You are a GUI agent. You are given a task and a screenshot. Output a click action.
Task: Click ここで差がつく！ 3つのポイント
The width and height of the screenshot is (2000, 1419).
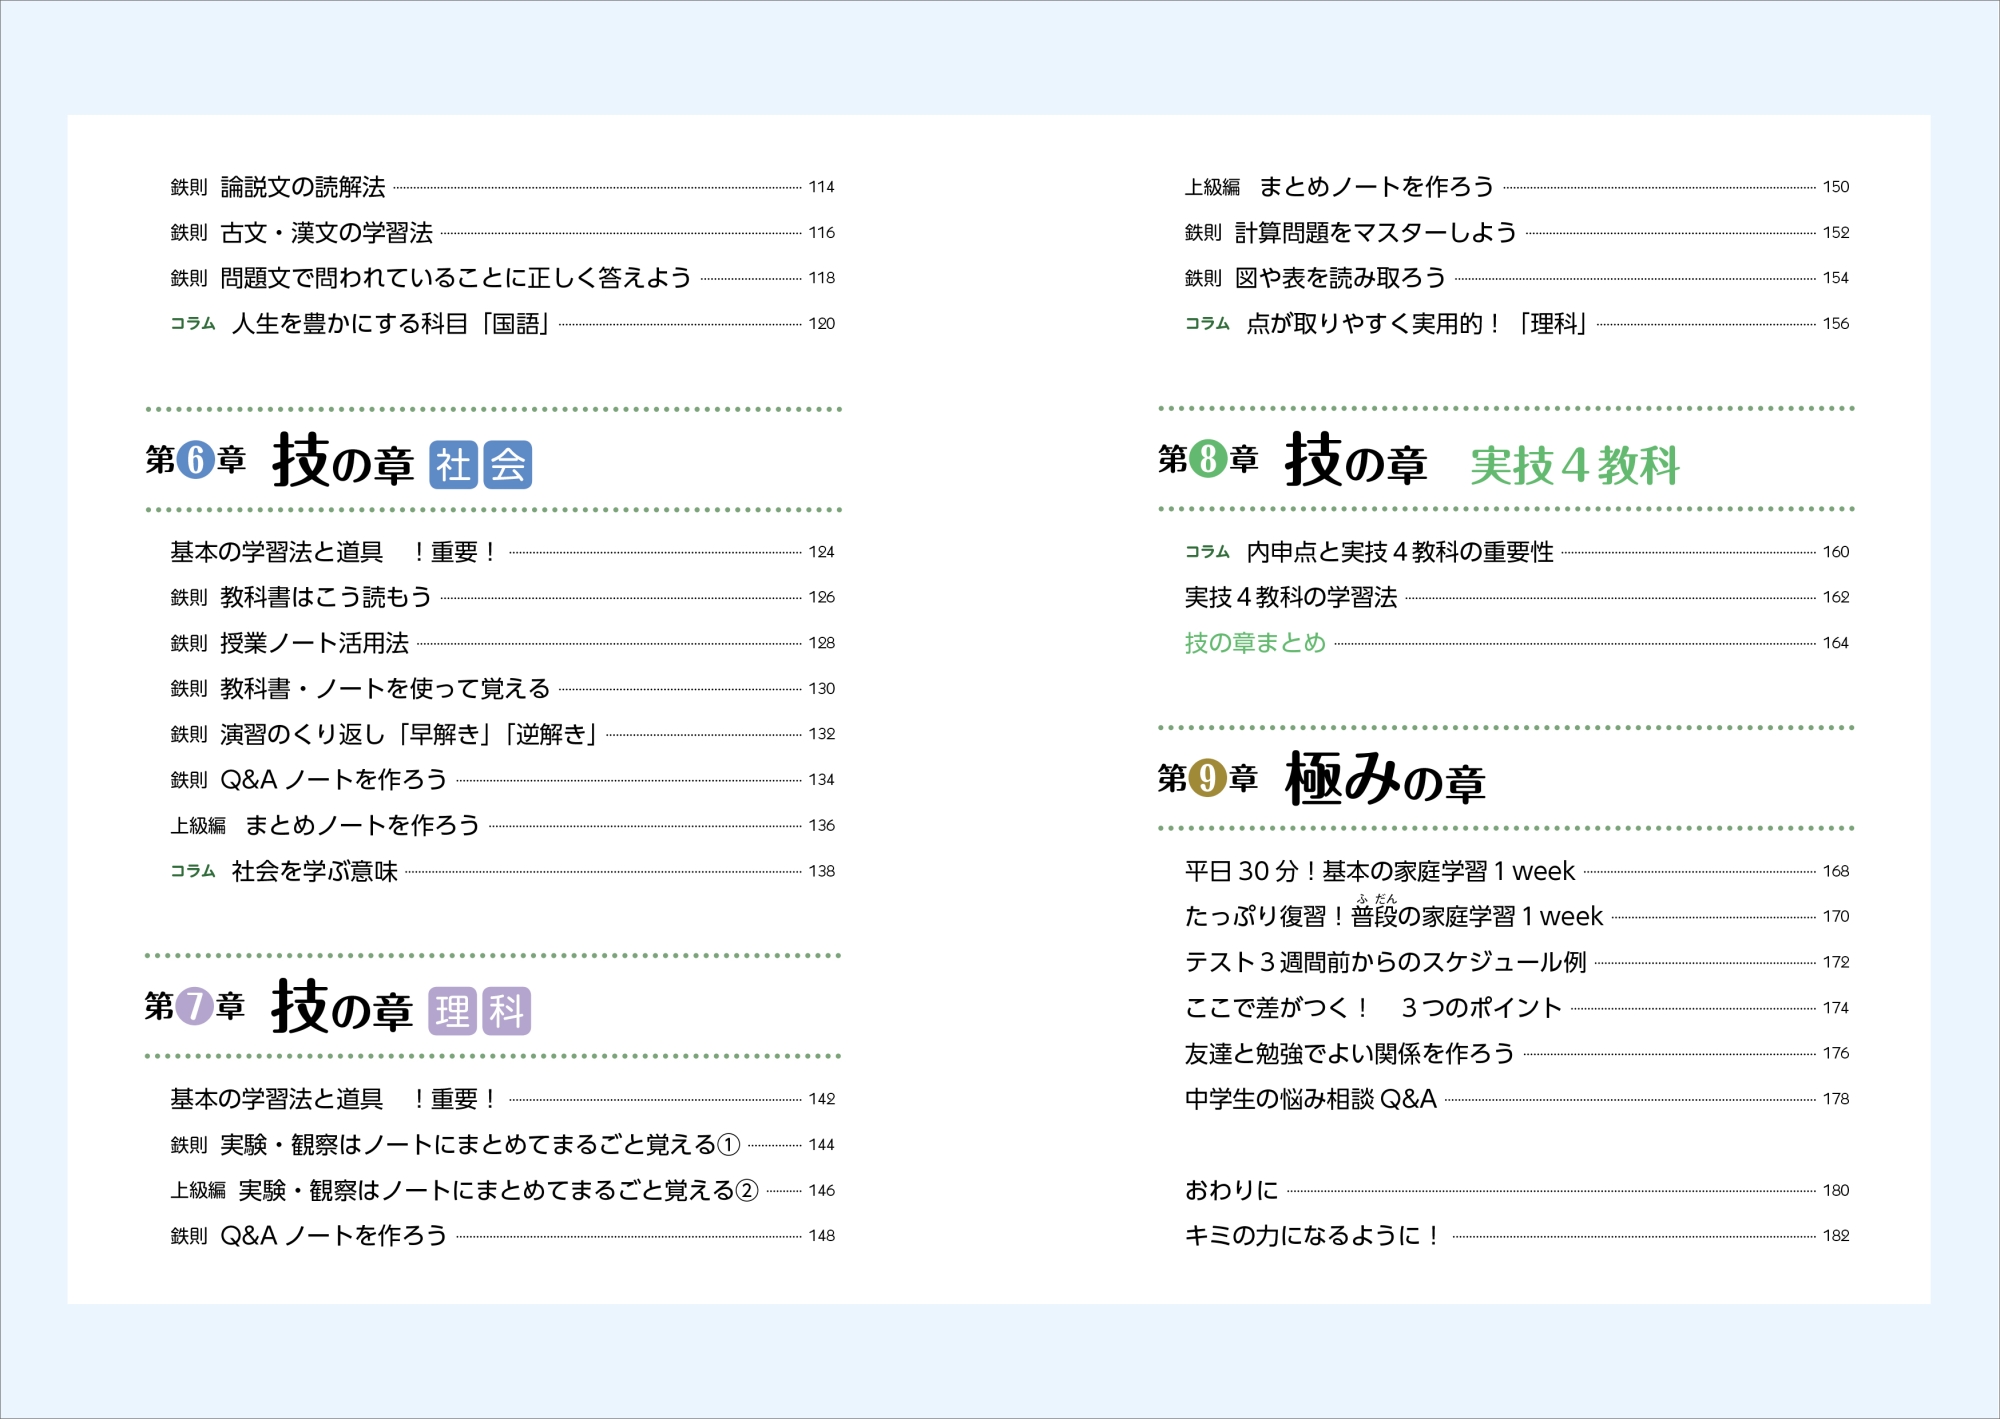(x=1373, y=1008)
